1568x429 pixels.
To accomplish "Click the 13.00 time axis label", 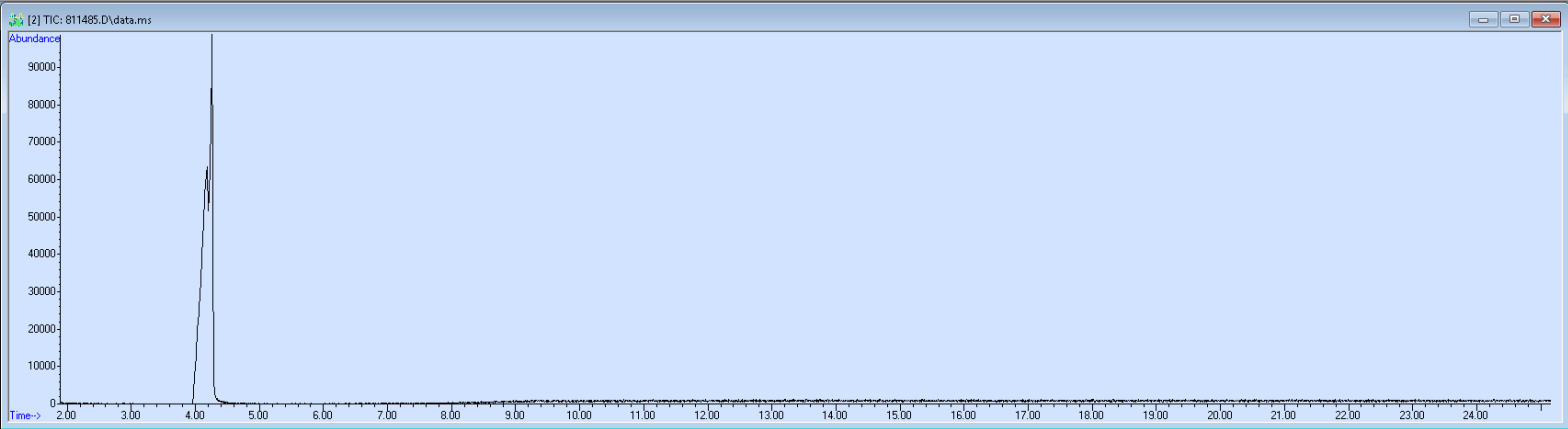I will [x=770, y=414].
